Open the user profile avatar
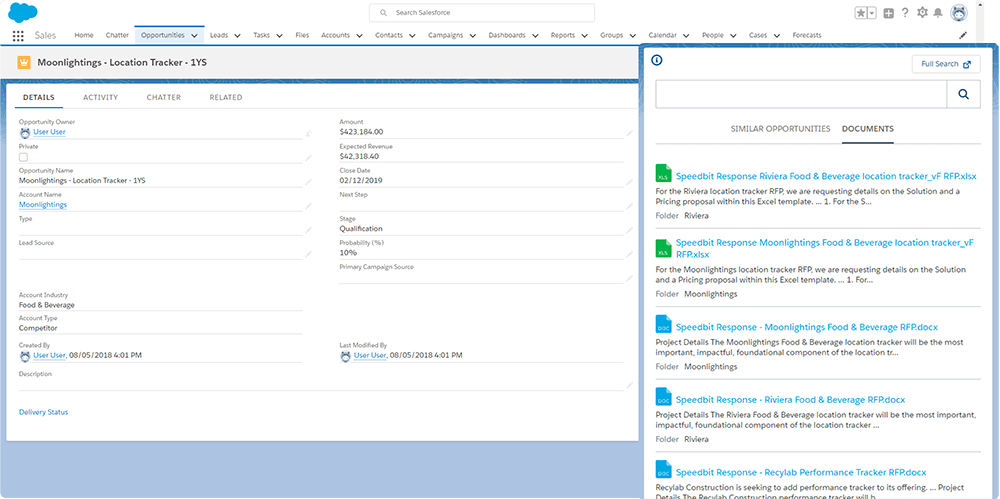 point(959,13)
